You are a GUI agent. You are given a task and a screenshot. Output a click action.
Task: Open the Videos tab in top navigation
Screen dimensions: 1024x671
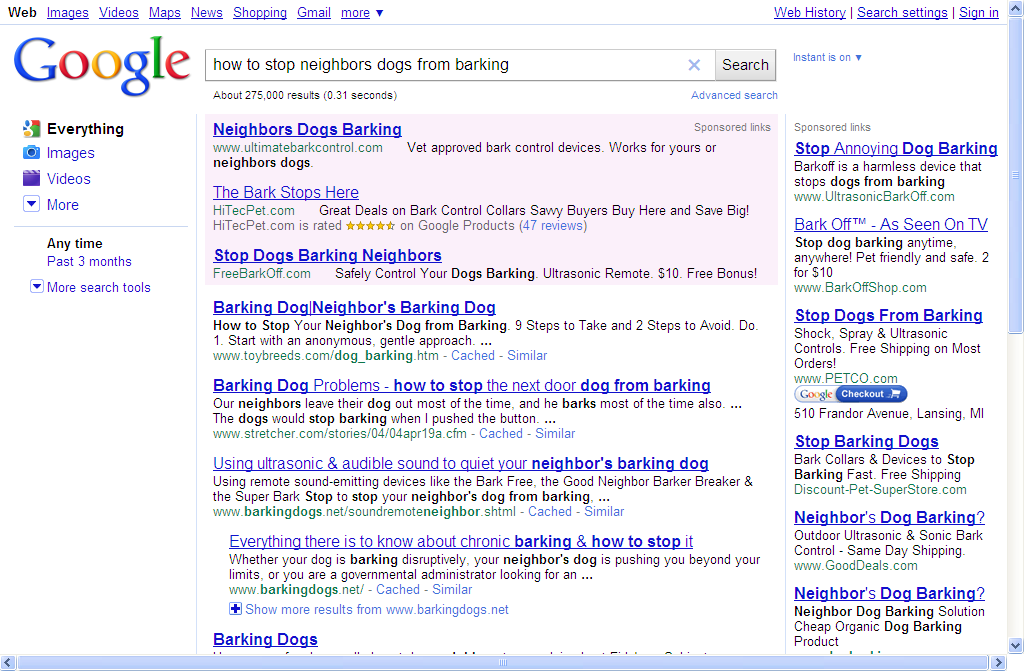119,12
